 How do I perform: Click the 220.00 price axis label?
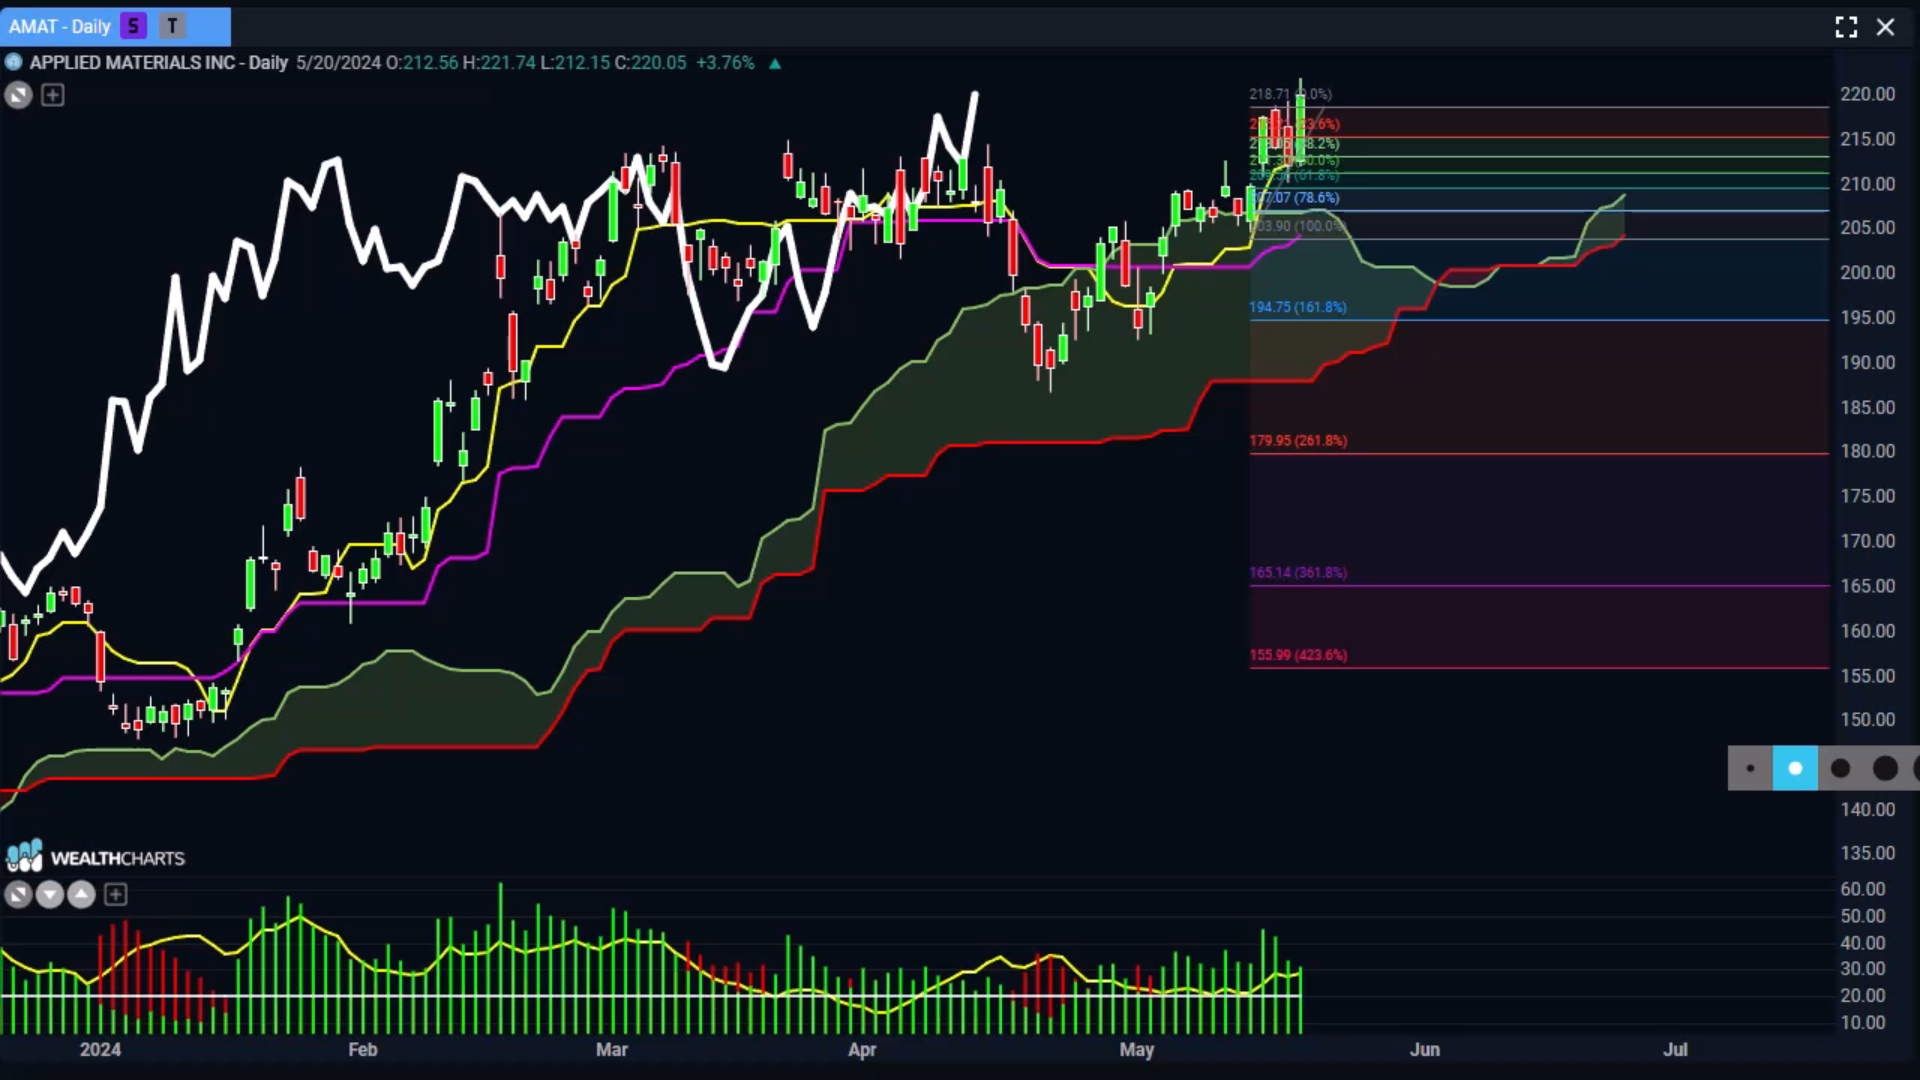point(1867,94)
